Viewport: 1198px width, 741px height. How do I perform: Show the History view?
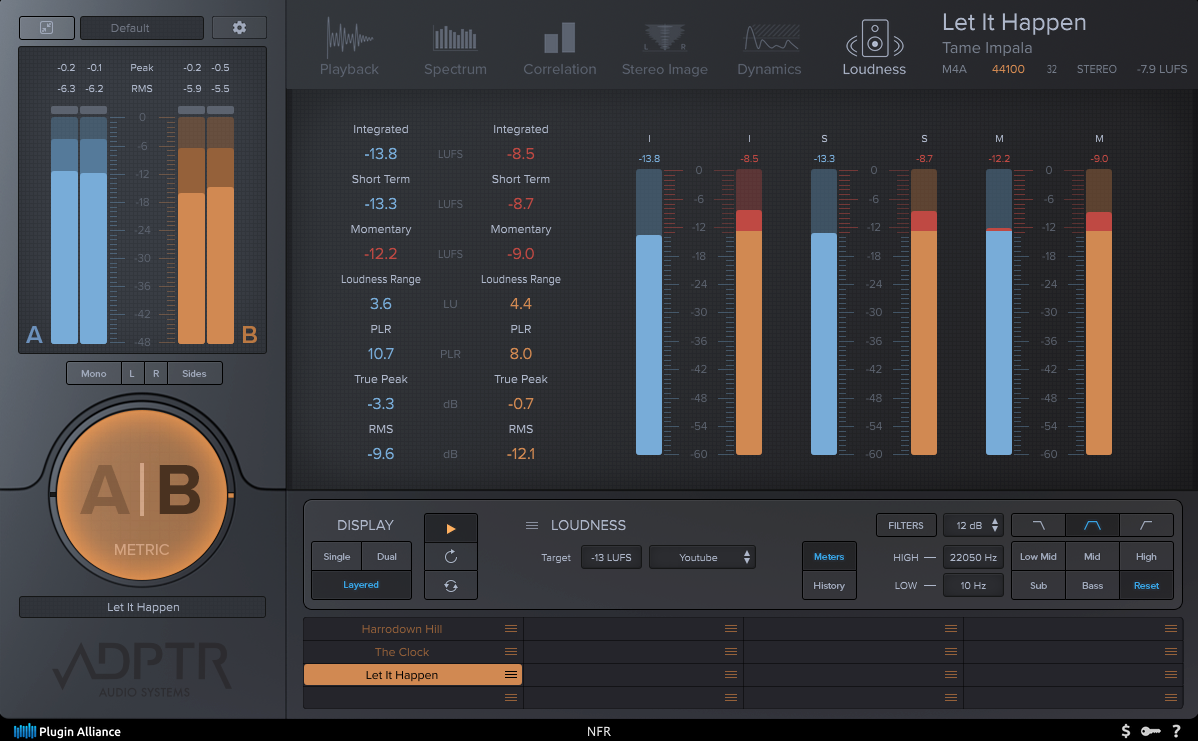[x=829, y=585]
